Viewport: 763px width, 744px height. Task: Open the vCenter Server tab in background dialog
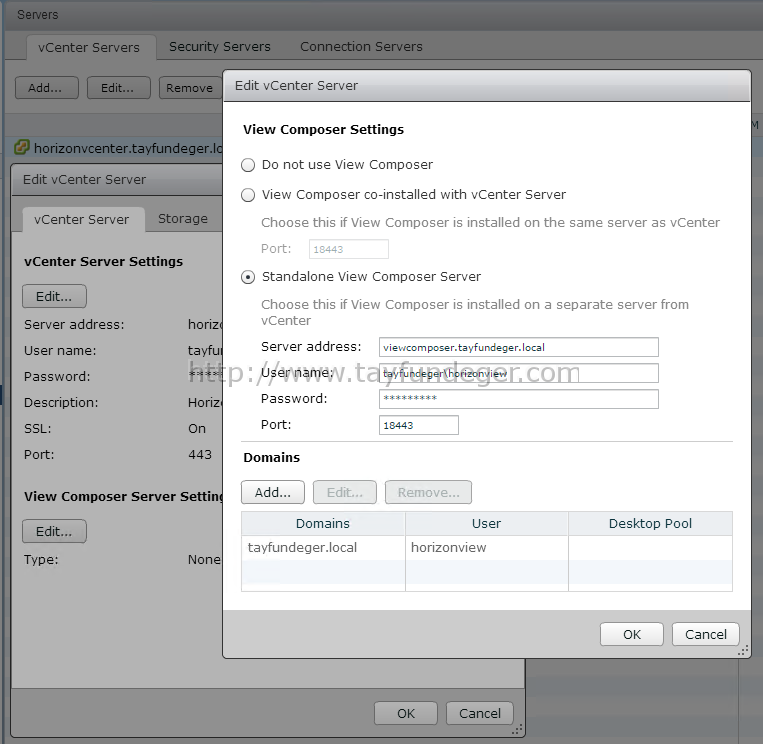pos(82,219)
